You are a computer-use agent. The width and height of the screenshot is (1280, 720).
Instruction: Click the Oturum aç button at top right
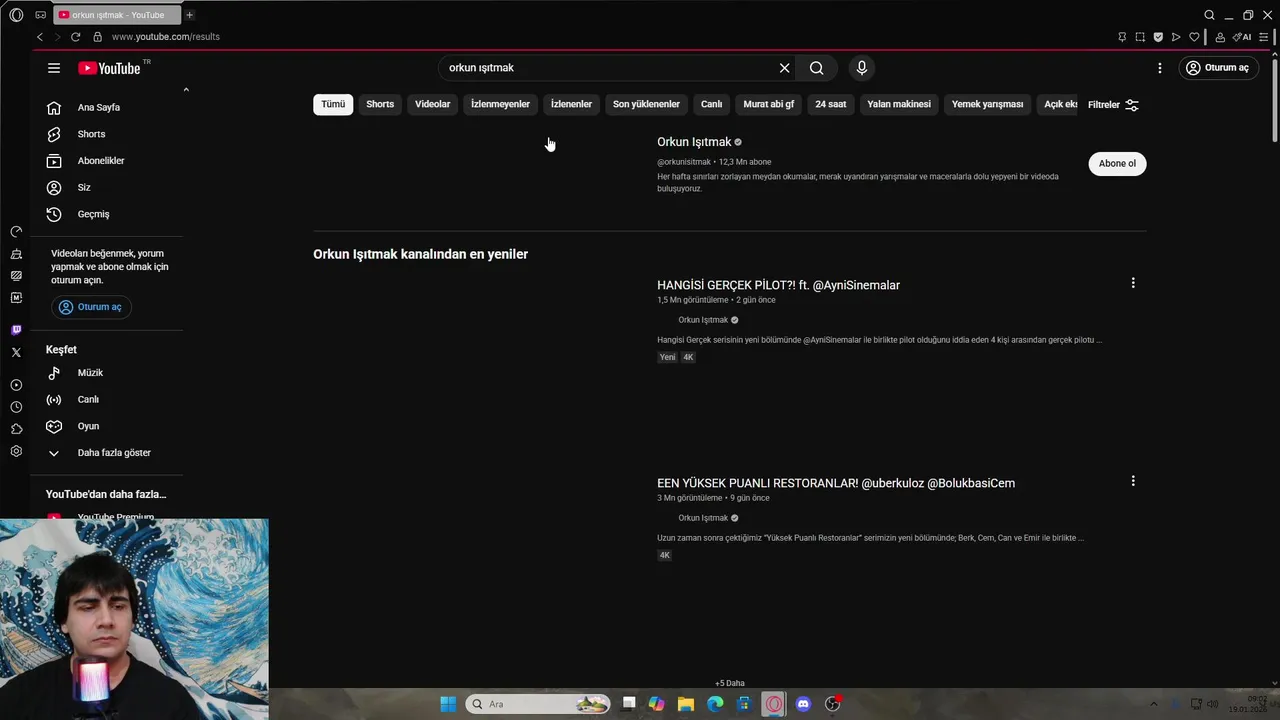tap(1217, 68)
